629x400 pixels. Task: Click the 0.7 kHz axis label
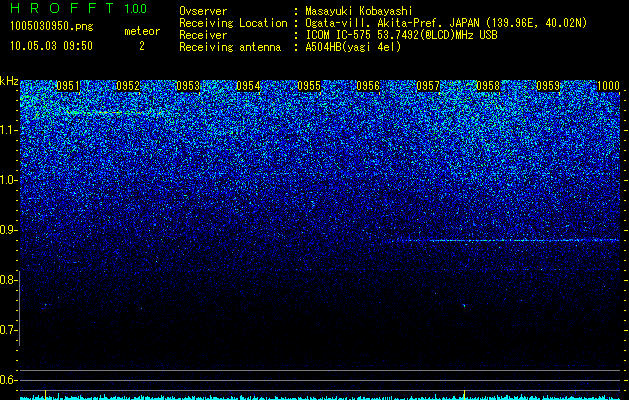[x=8, y=330]
